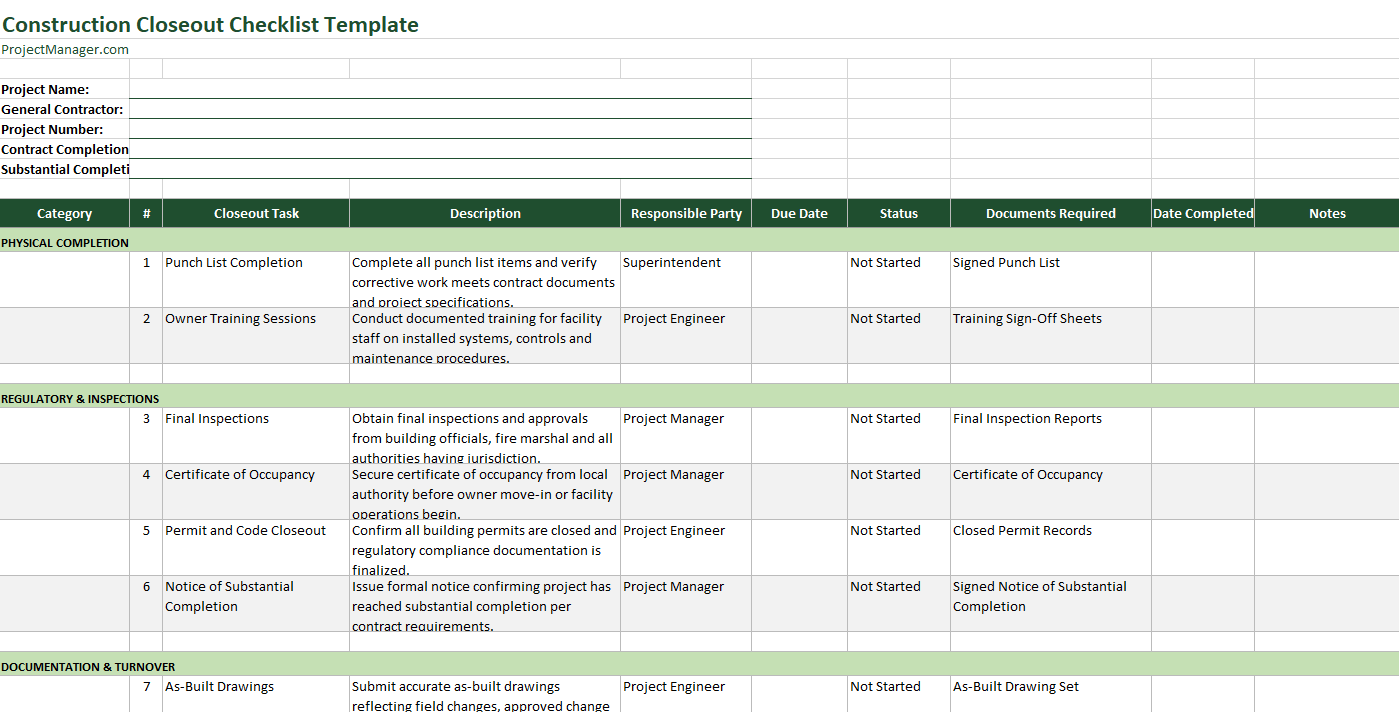Click Not Started status for Certificate of Occupancy row
The image size is (1399, 712).
899,491
